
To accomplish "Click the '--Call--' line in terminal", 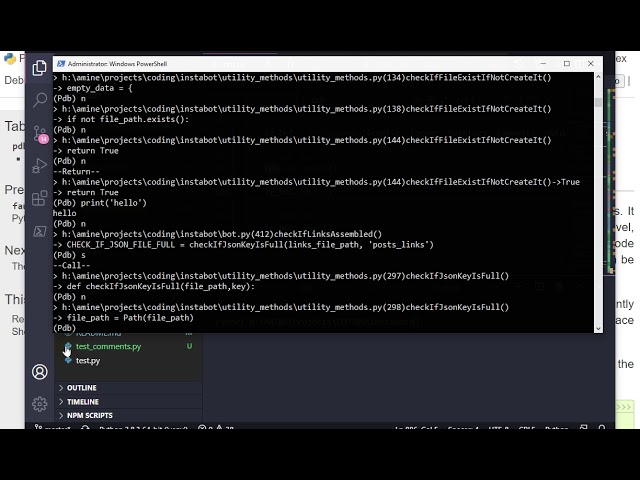I will [x=71, y=265].
